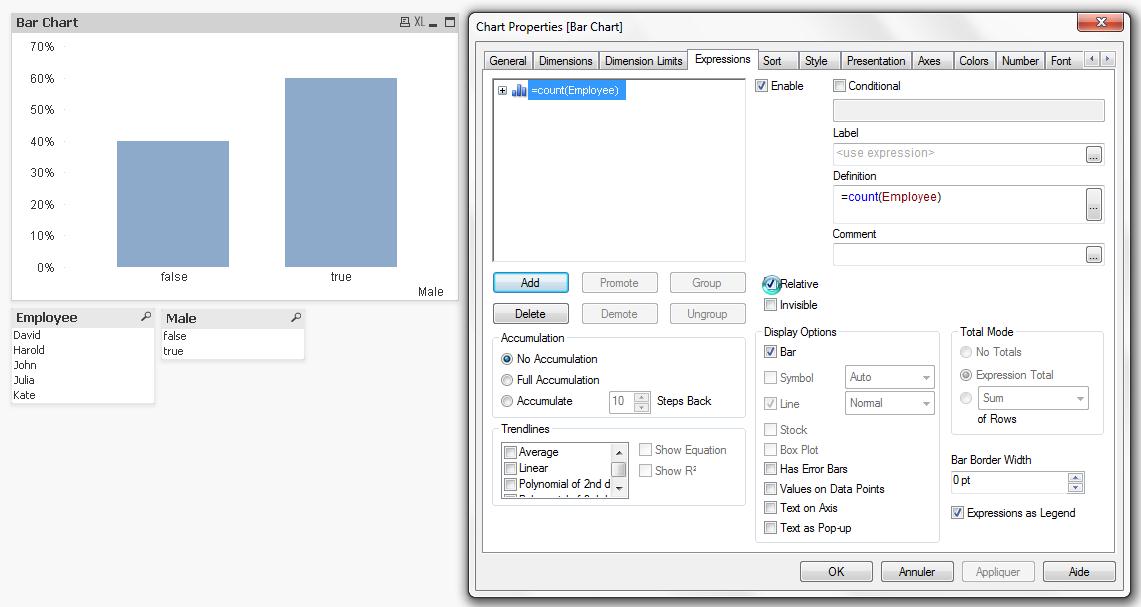Tick Polynomial of 2nd degree trendline
The height and width of the screenshot is (607, 1141).
pyautogui.click(x=511, y=484)
